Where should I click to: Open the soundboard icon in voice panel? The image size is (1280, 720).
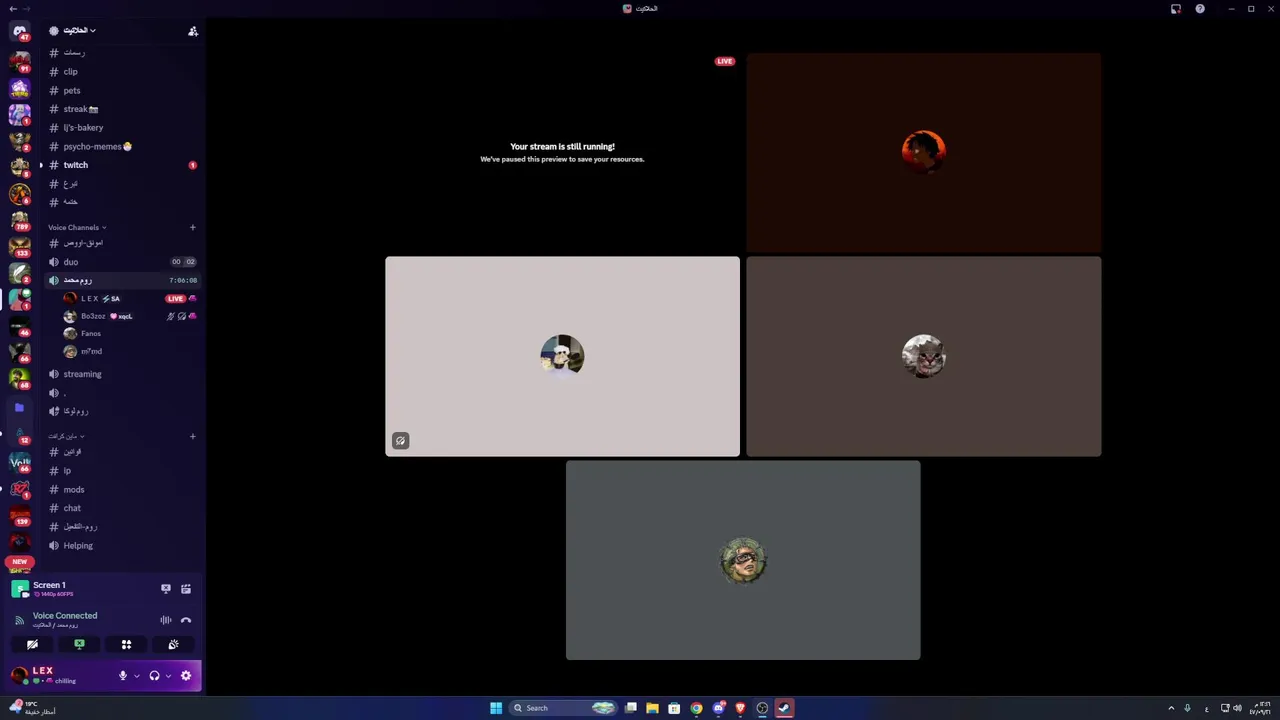[173, 645]
